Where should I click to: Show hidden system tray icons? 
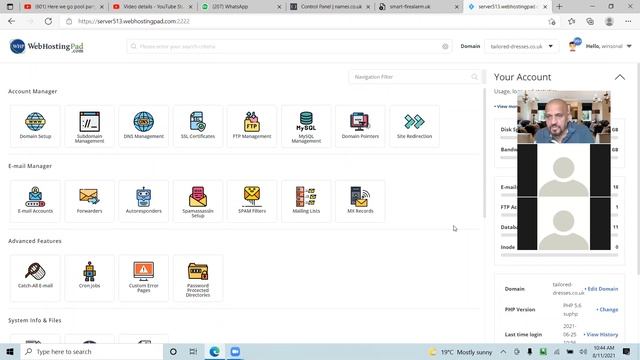pyautogui.click(x=503, y=352)
